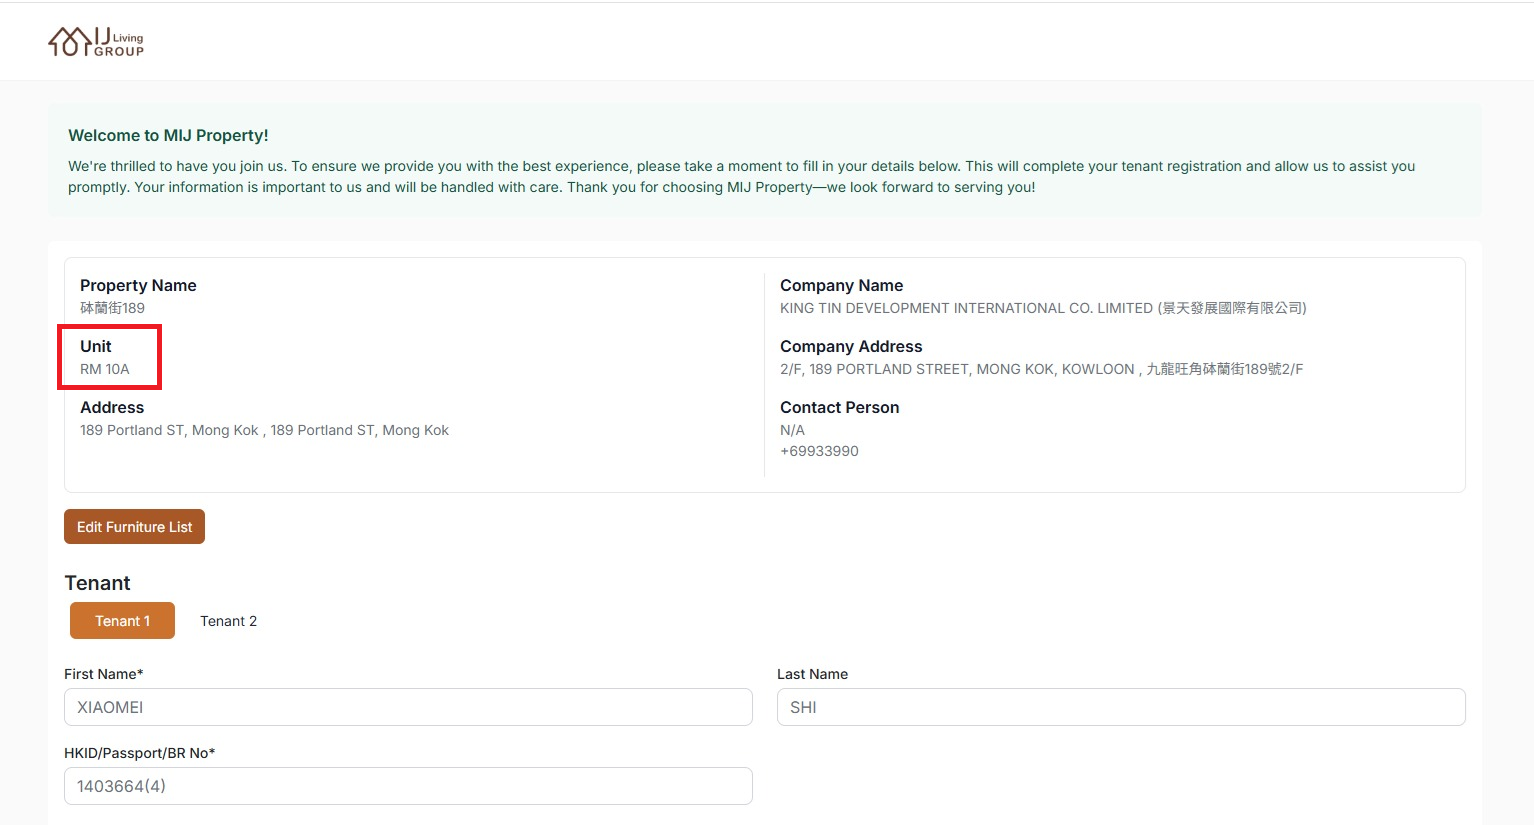The image size is (1534, 825).
Task: Click the MIJ Living Group logo
Action: tap(96, 41)
